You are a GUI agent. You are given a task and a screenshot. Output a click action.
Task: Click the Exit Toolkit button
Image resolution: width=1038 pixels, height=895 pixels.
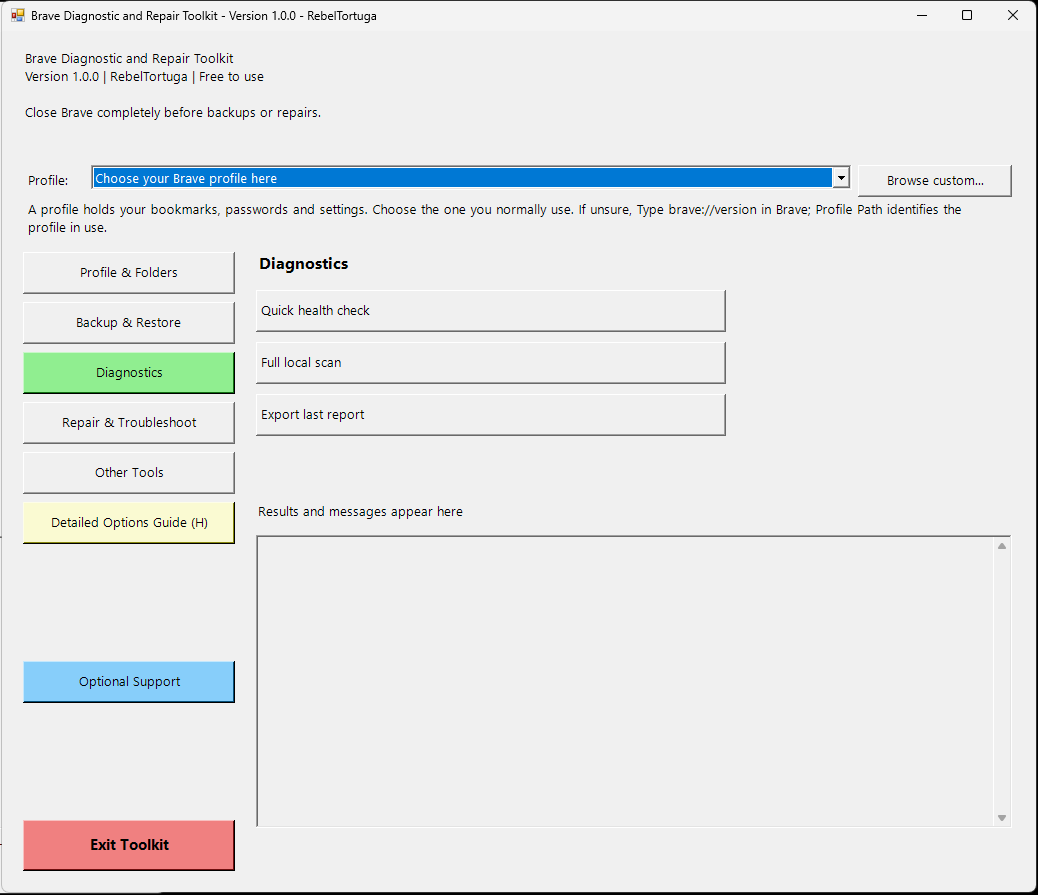pyautogui.click(x=129, y=845)
